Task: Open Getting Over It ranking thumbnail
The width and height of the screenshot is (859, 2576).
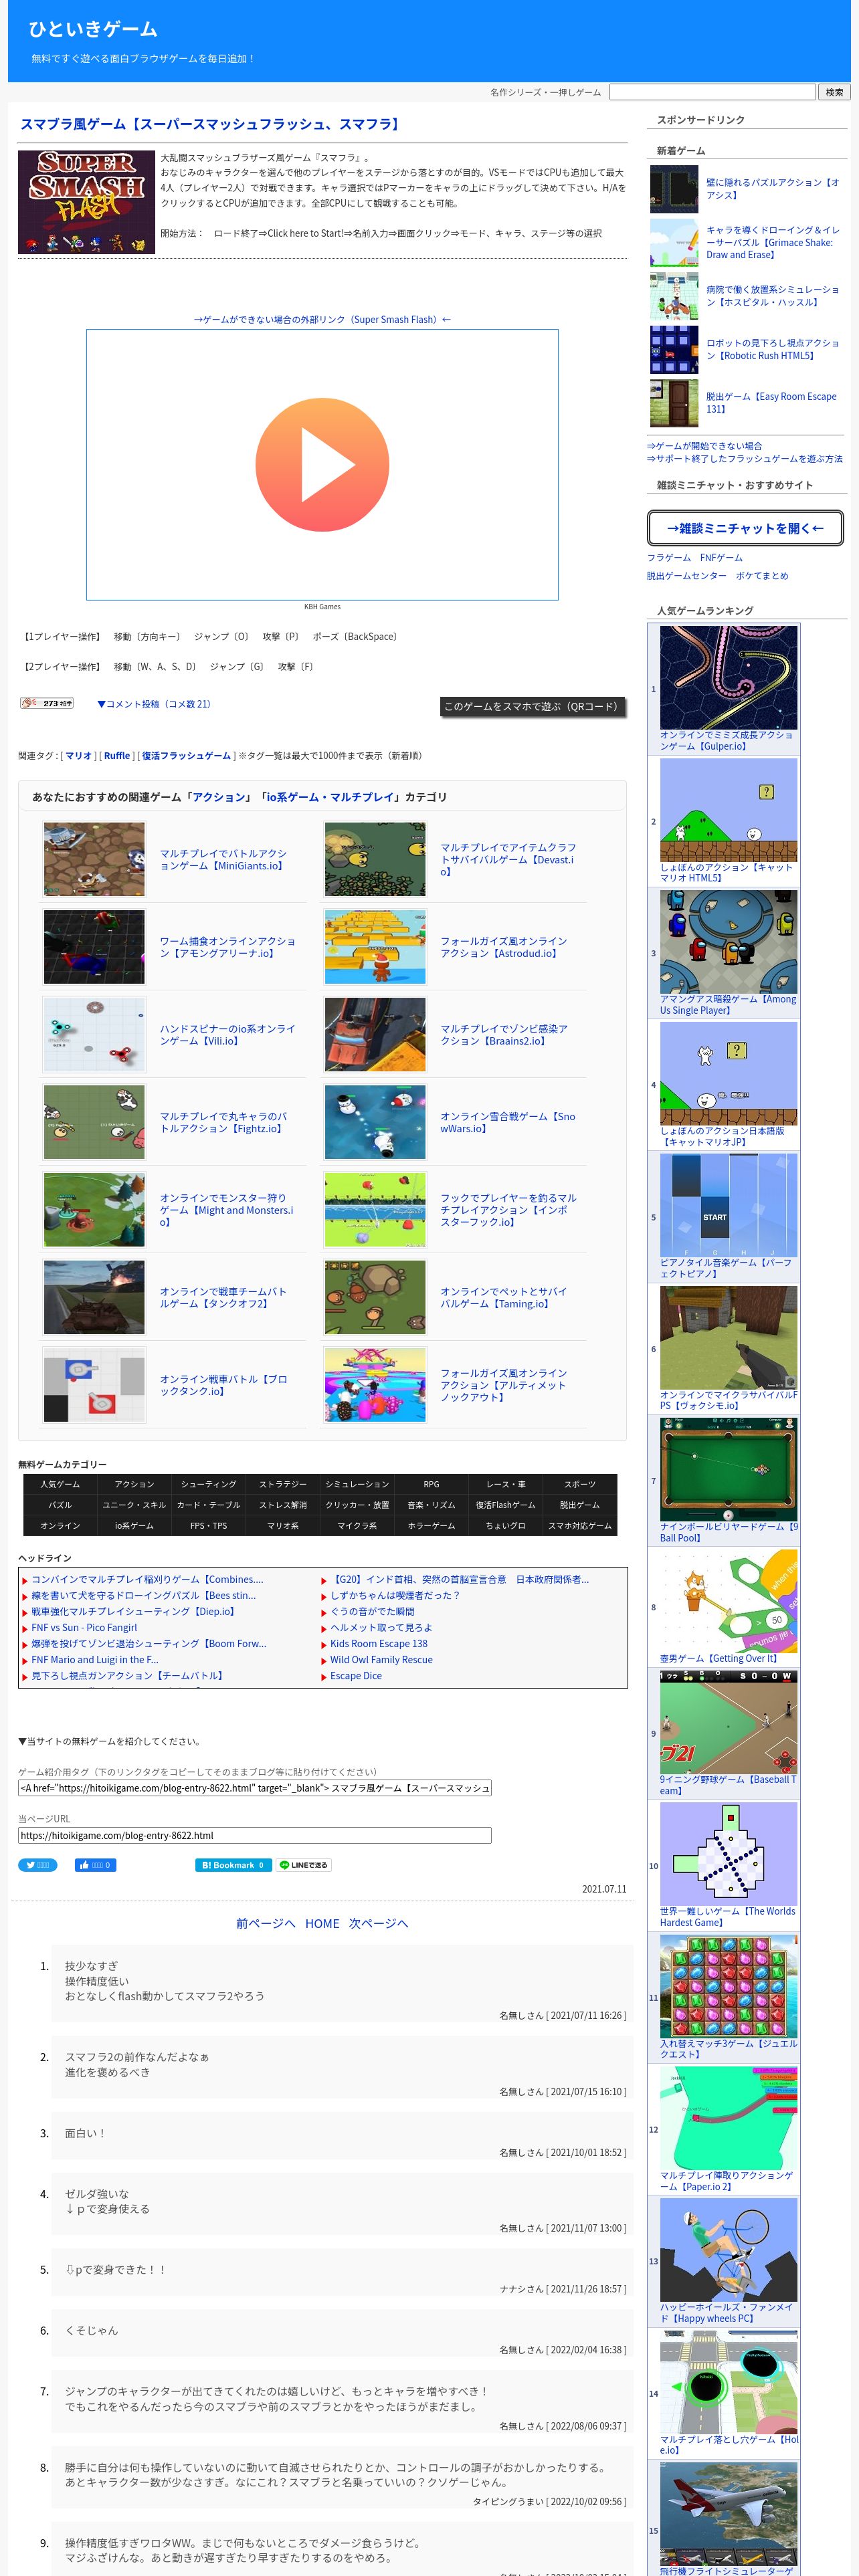Action: pos(728,1601)
